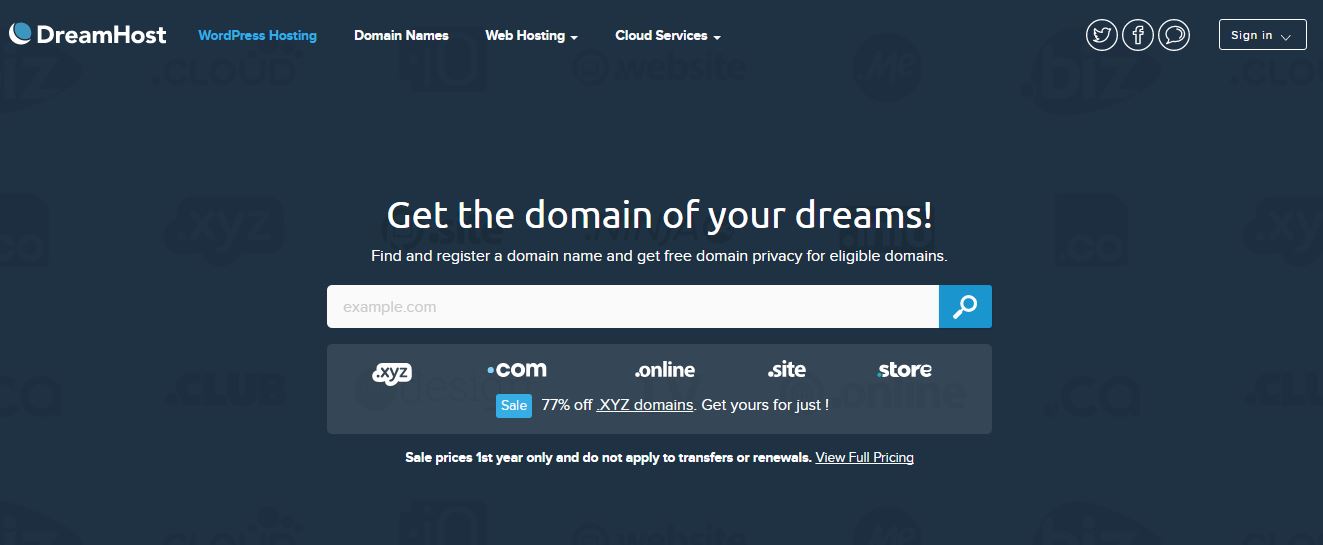The image size is (1323, 545).
Task: Open the Twitter social icon
Action: pyautogui.click(x=1102, y=35)
